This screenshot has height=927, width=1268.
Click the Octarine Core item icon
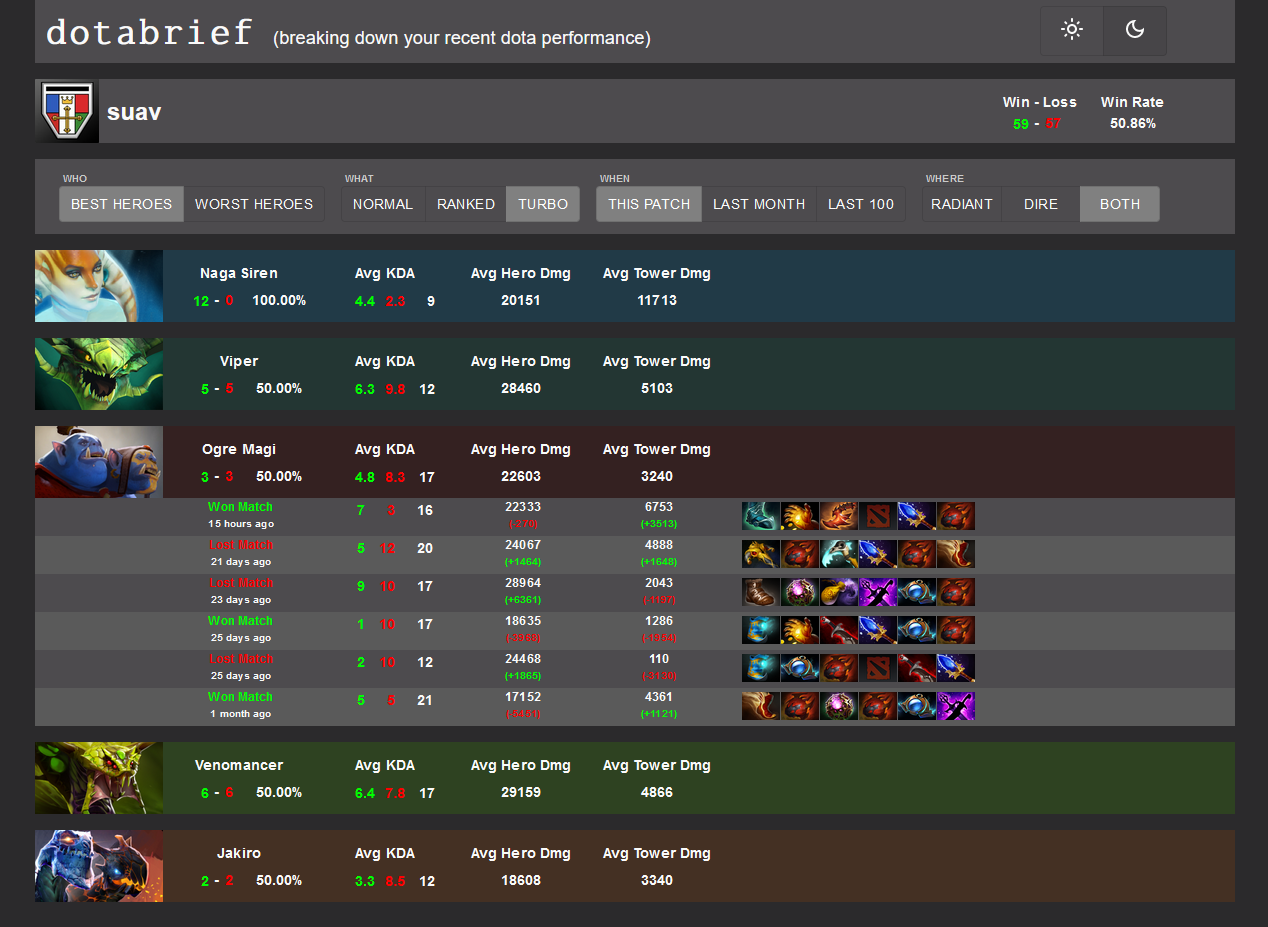coord(839,705)
